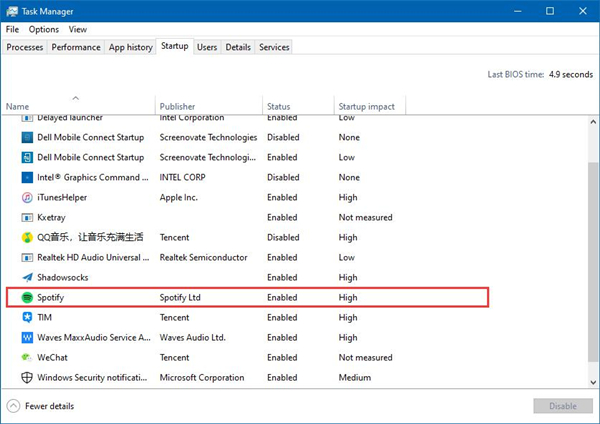The image size is (600, 424).
Task: Click the scrollbar down arrow
Action: pyautogui.click(x=593, y=382)
